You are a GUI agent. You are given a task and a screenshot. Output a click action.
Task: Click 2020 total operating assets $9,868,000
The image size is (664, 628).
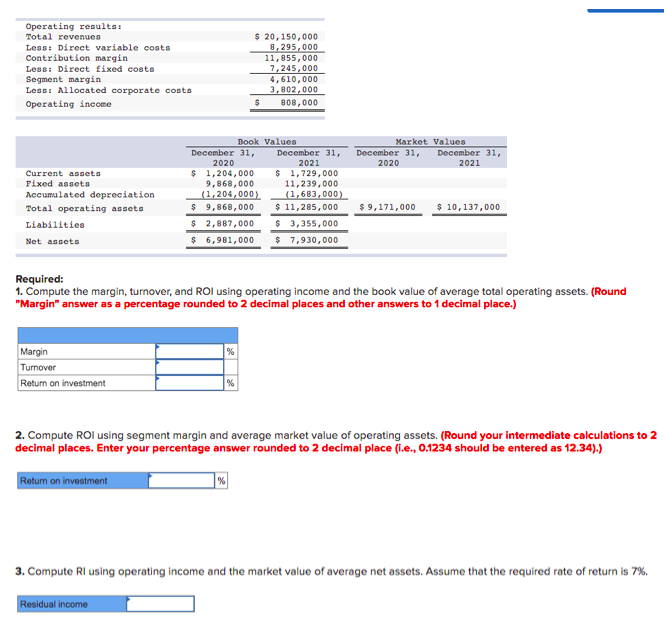point(222,207)
